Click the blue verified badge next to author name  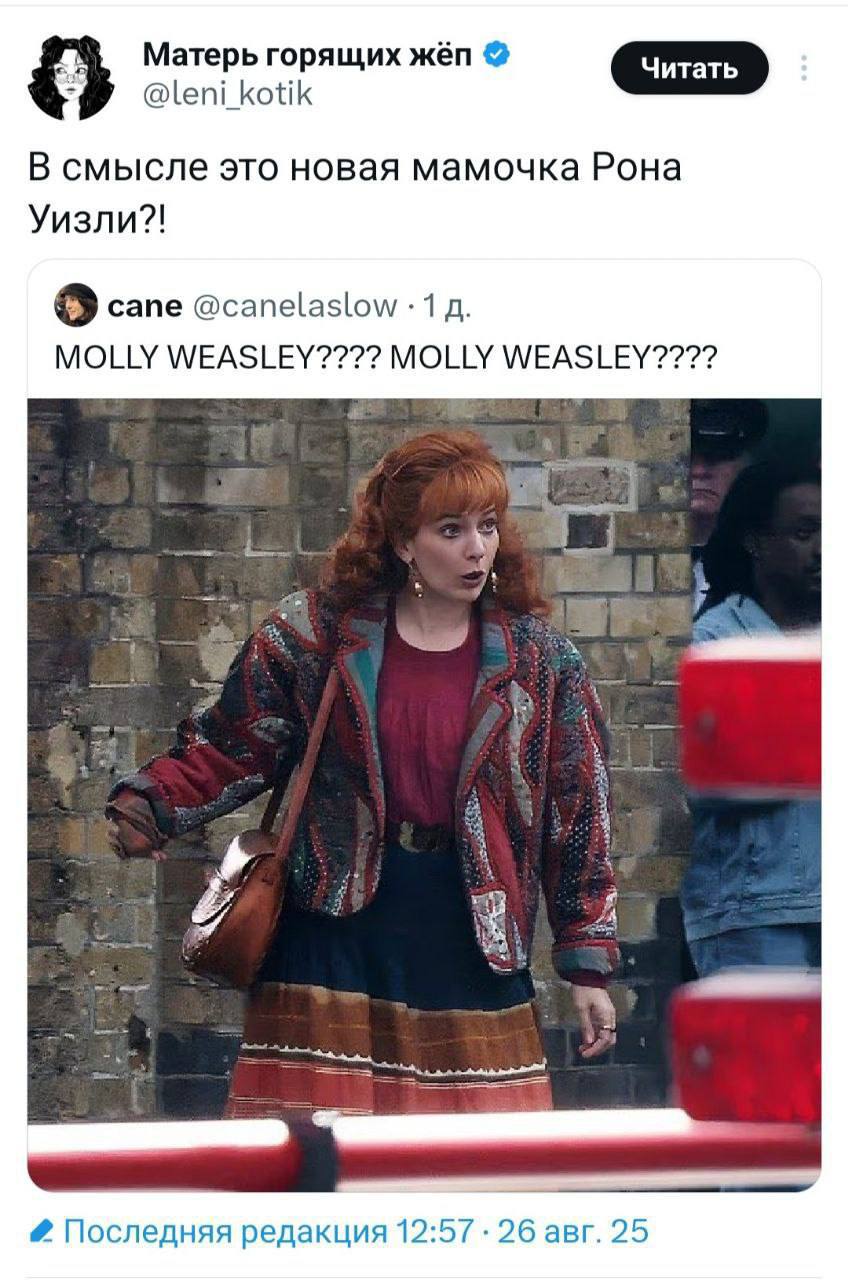pyautogui.click(x=497, y=54)
